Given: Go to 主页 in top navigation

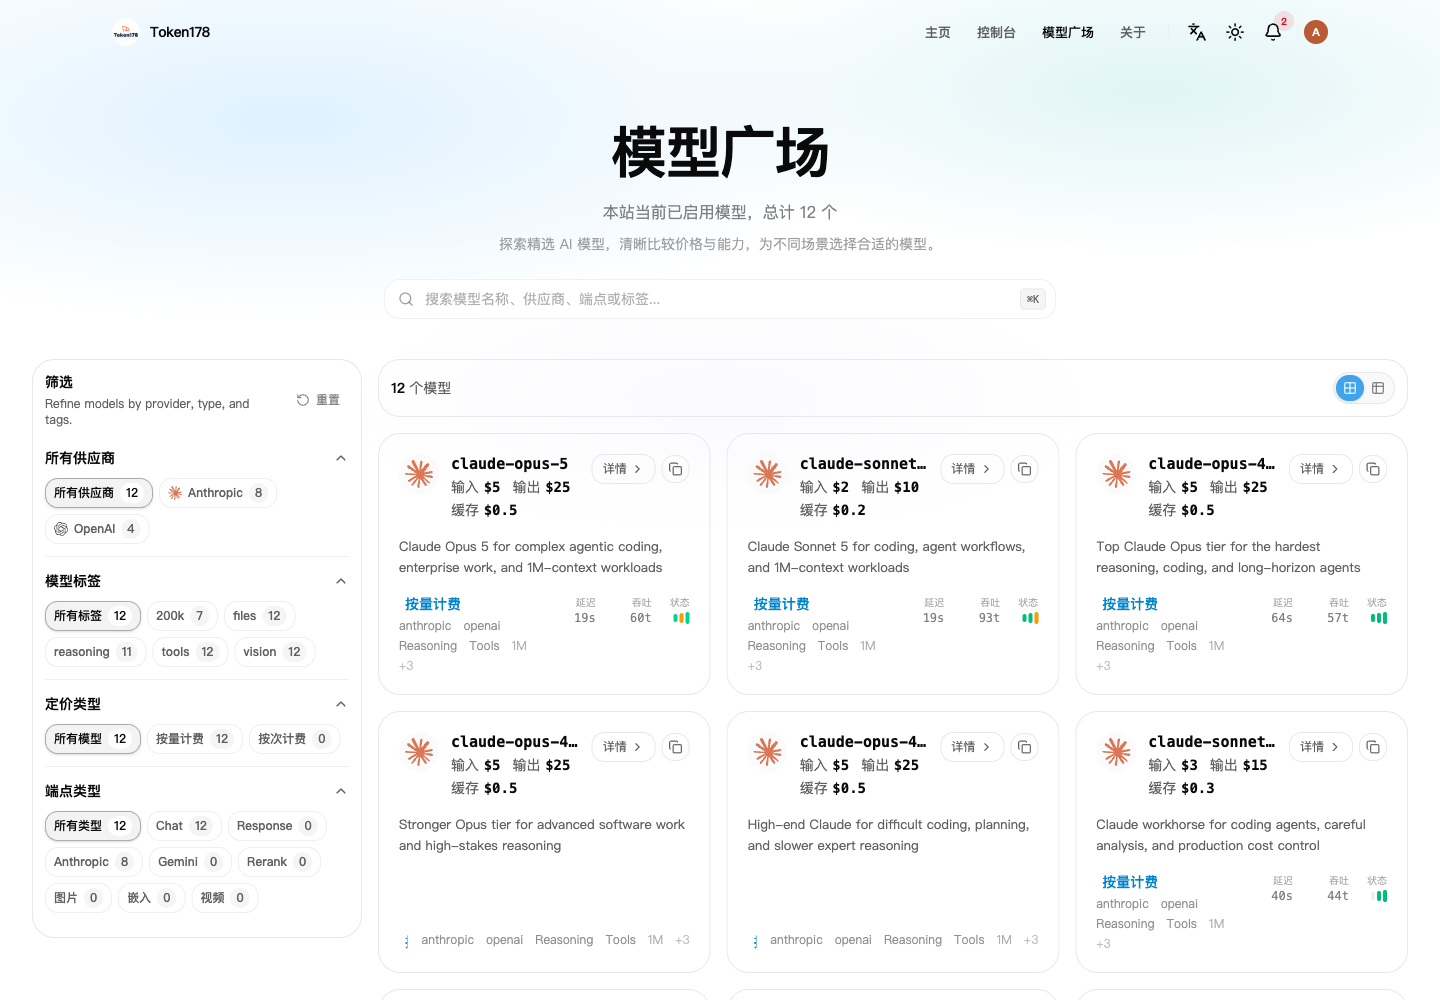Looking at the screenshot, I should [x=938, y=32].
